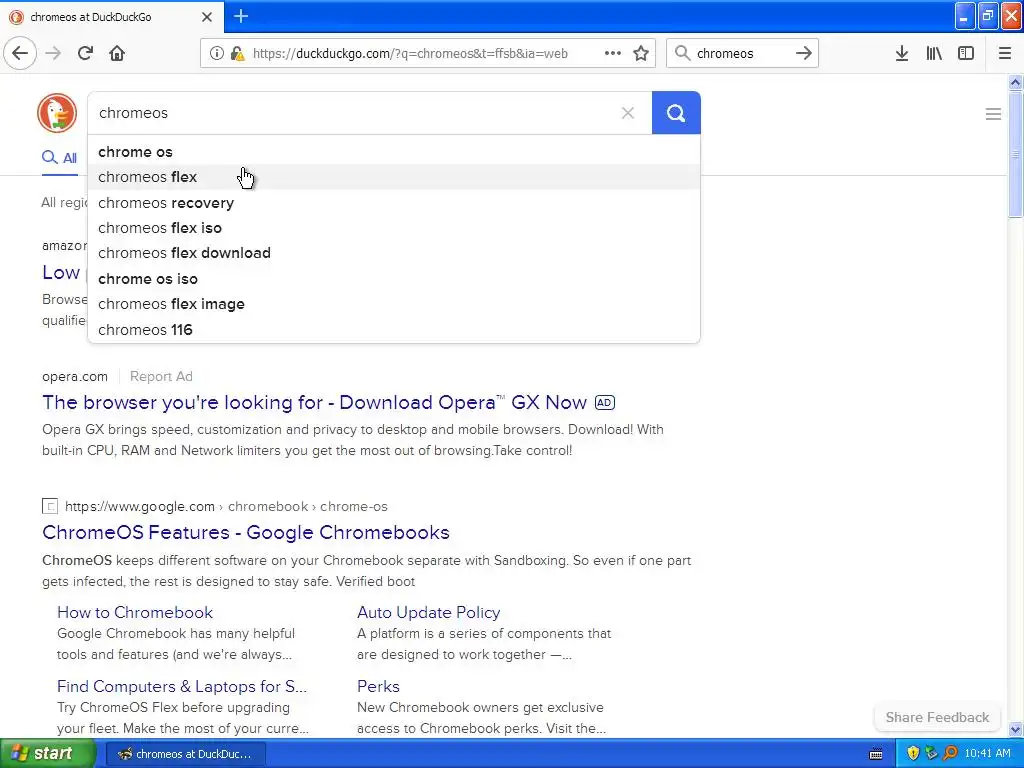Go back to the previous page
This screenshot has width=1024, height=768.
coord(20,53)
